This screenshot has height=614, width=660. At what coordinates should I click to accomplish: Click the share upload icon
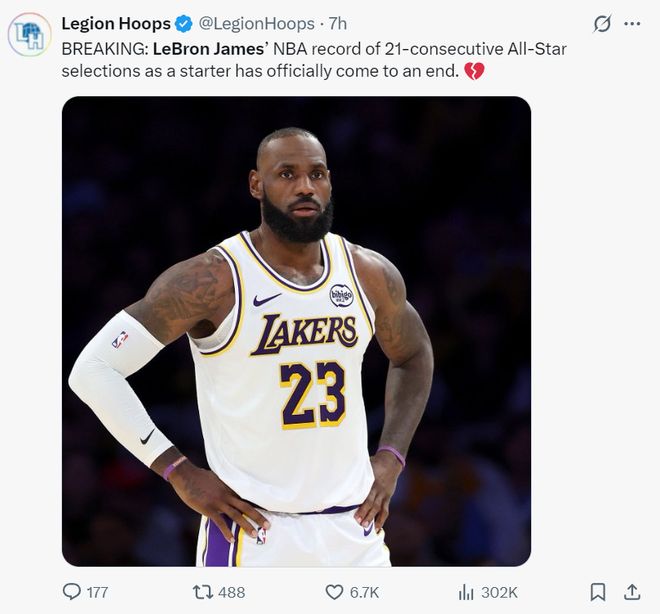pyautogui.click(x=632, y=592)
